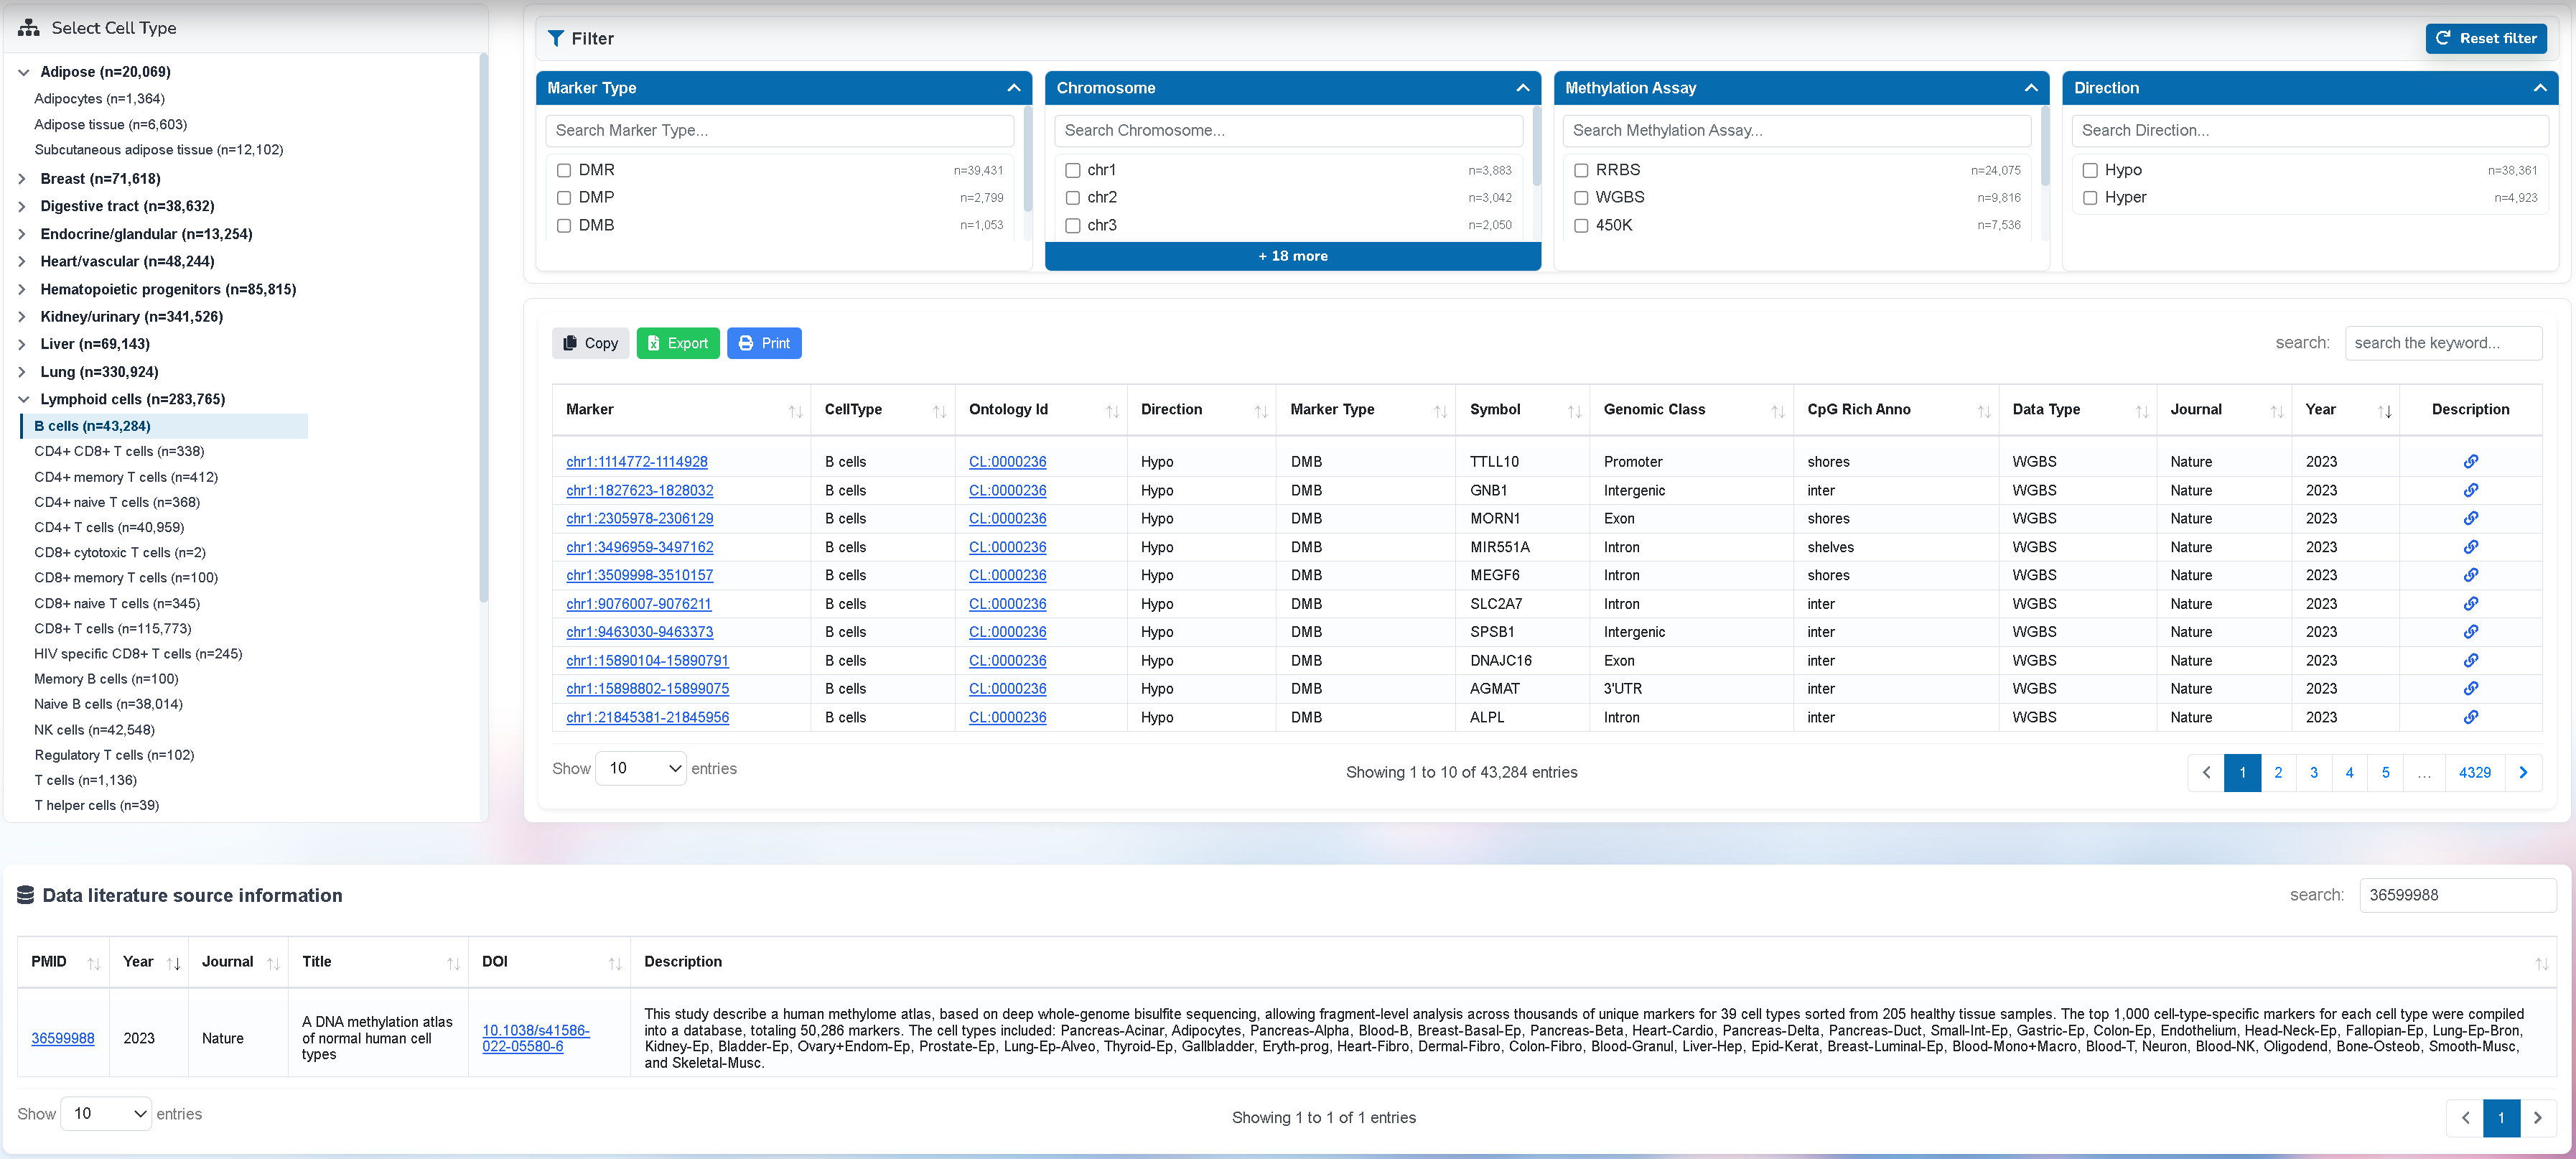The height and width of the screenshot is (1159, 2576).
Task: Export the marker table data
Action: point(677,344)
